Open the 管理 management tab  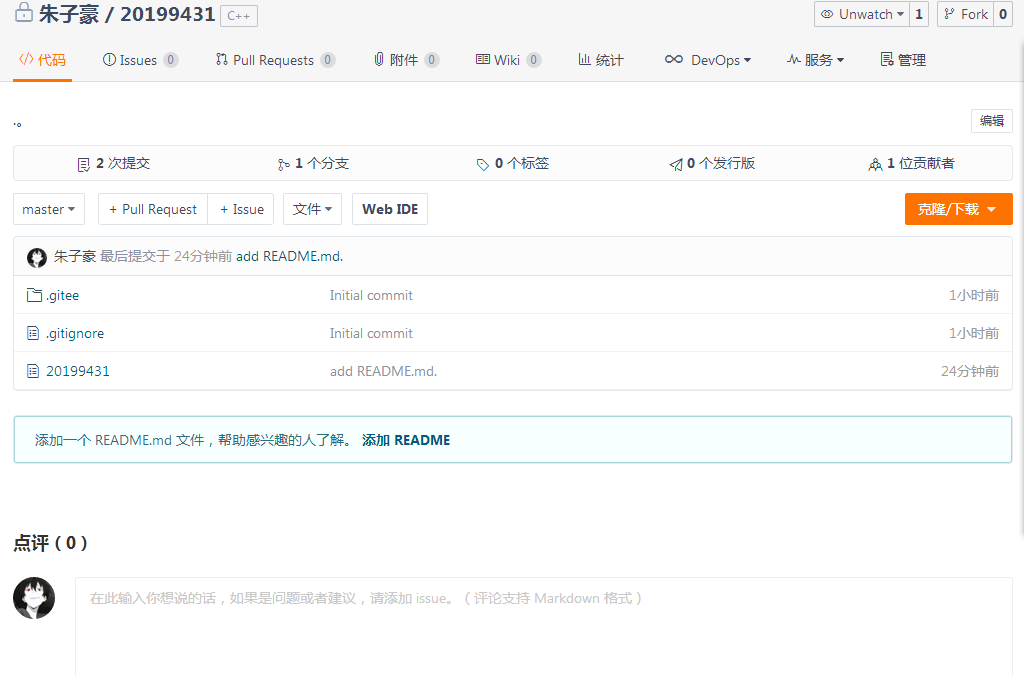pyautogui.click(x=903, y=60)
